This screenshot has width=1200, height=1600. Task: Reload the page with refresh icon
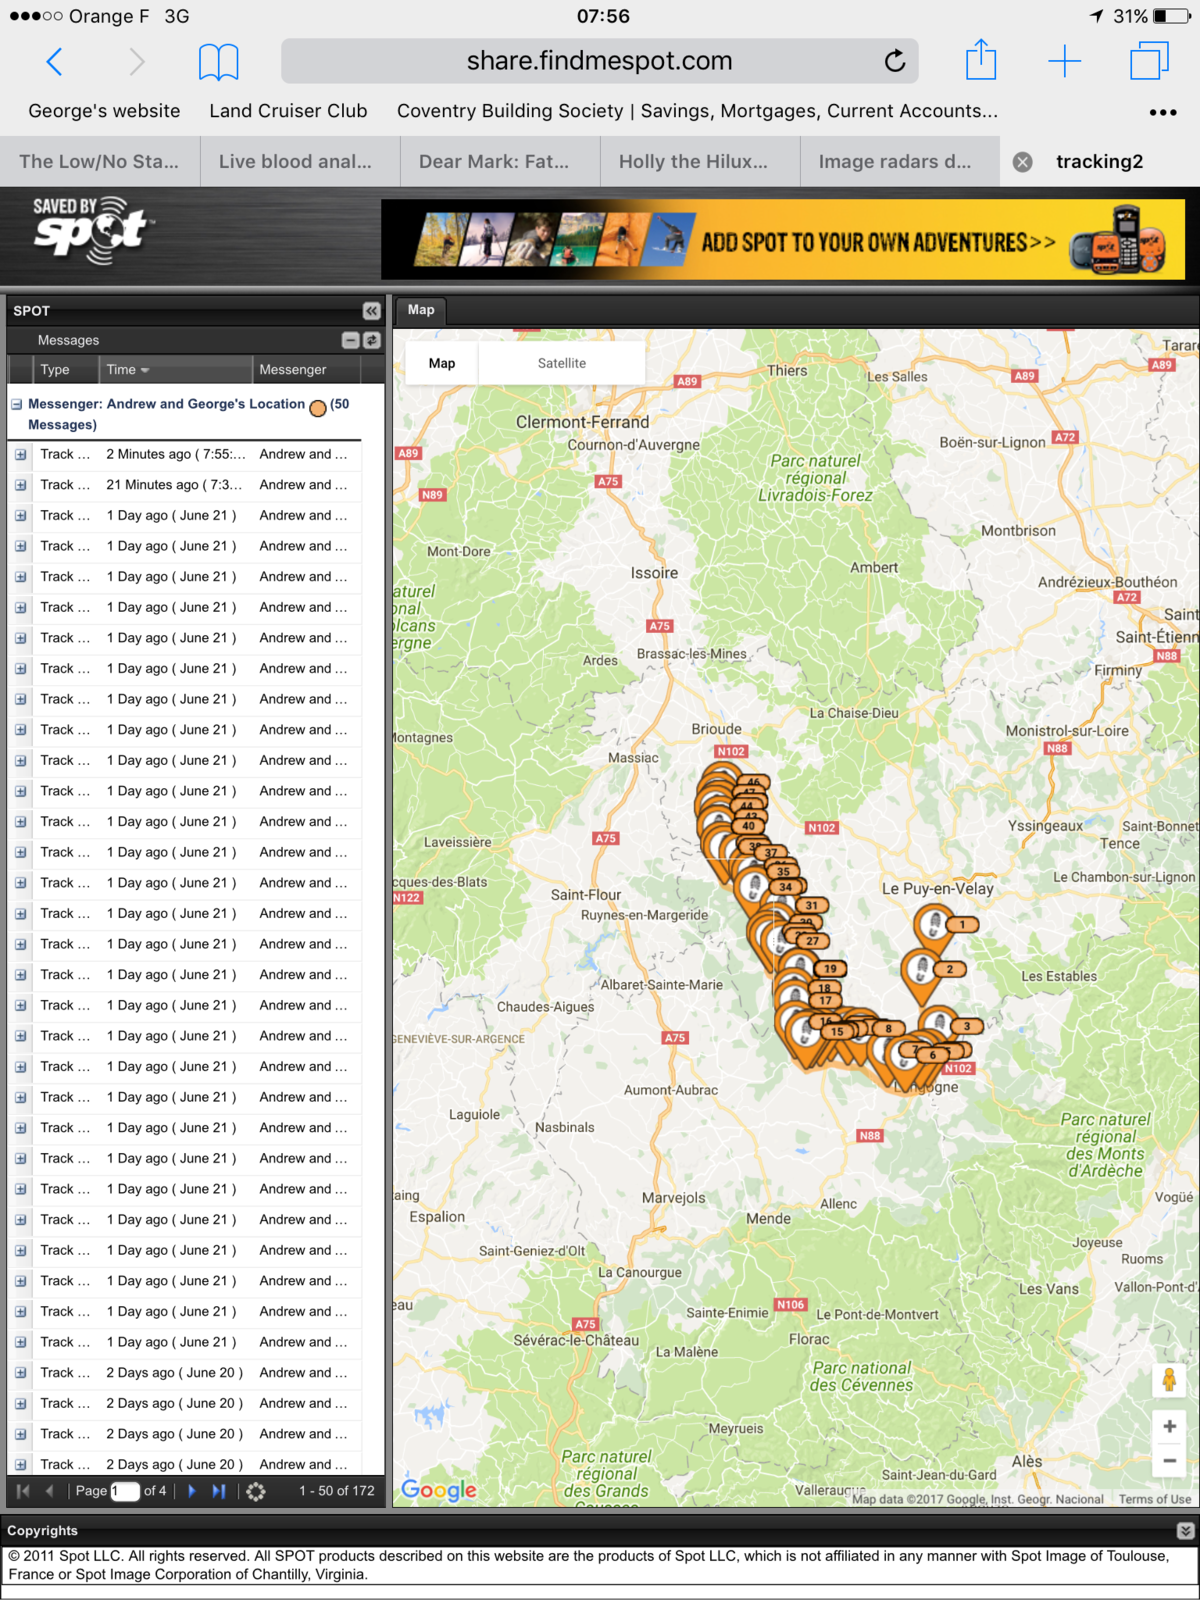click(x=895, y=61)
